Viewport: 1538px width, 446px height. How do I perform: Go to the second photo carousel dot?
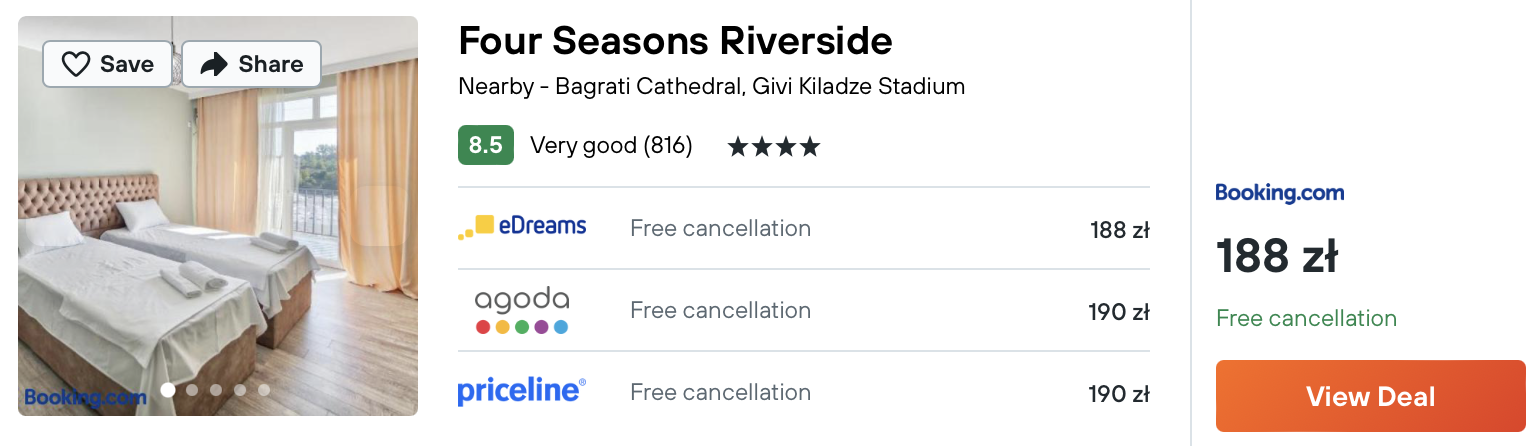coord(192,390)
